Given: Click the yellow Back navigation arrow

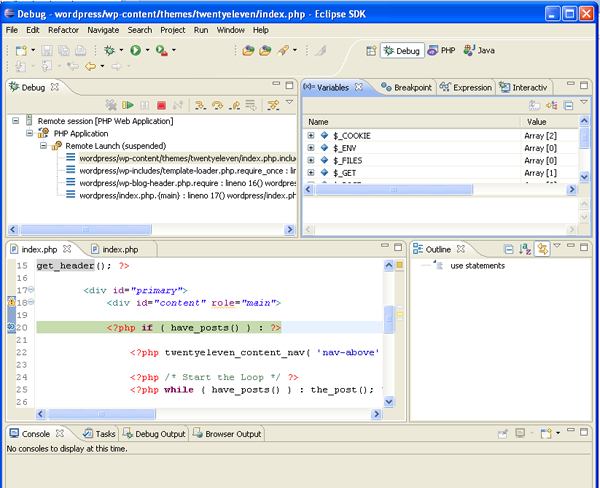Looking at the screenshot, I should click(x=90, y=66).
